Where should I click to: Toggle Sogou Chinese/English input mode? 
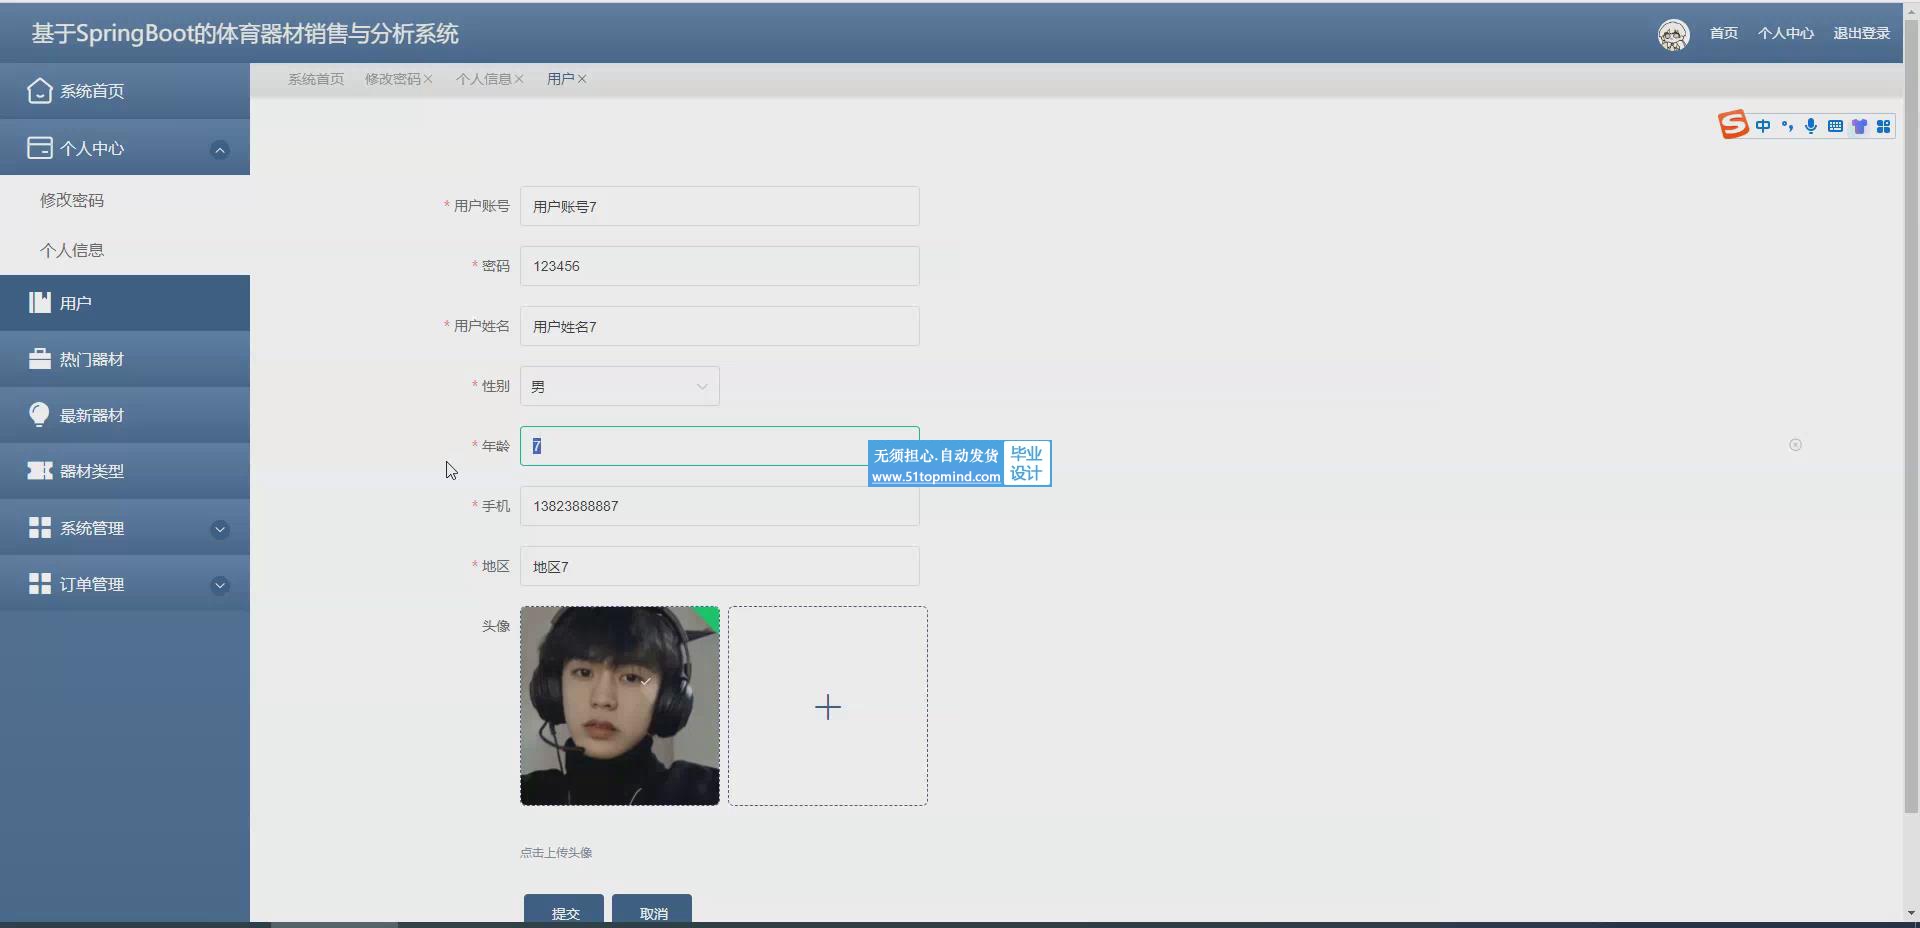1763,126
